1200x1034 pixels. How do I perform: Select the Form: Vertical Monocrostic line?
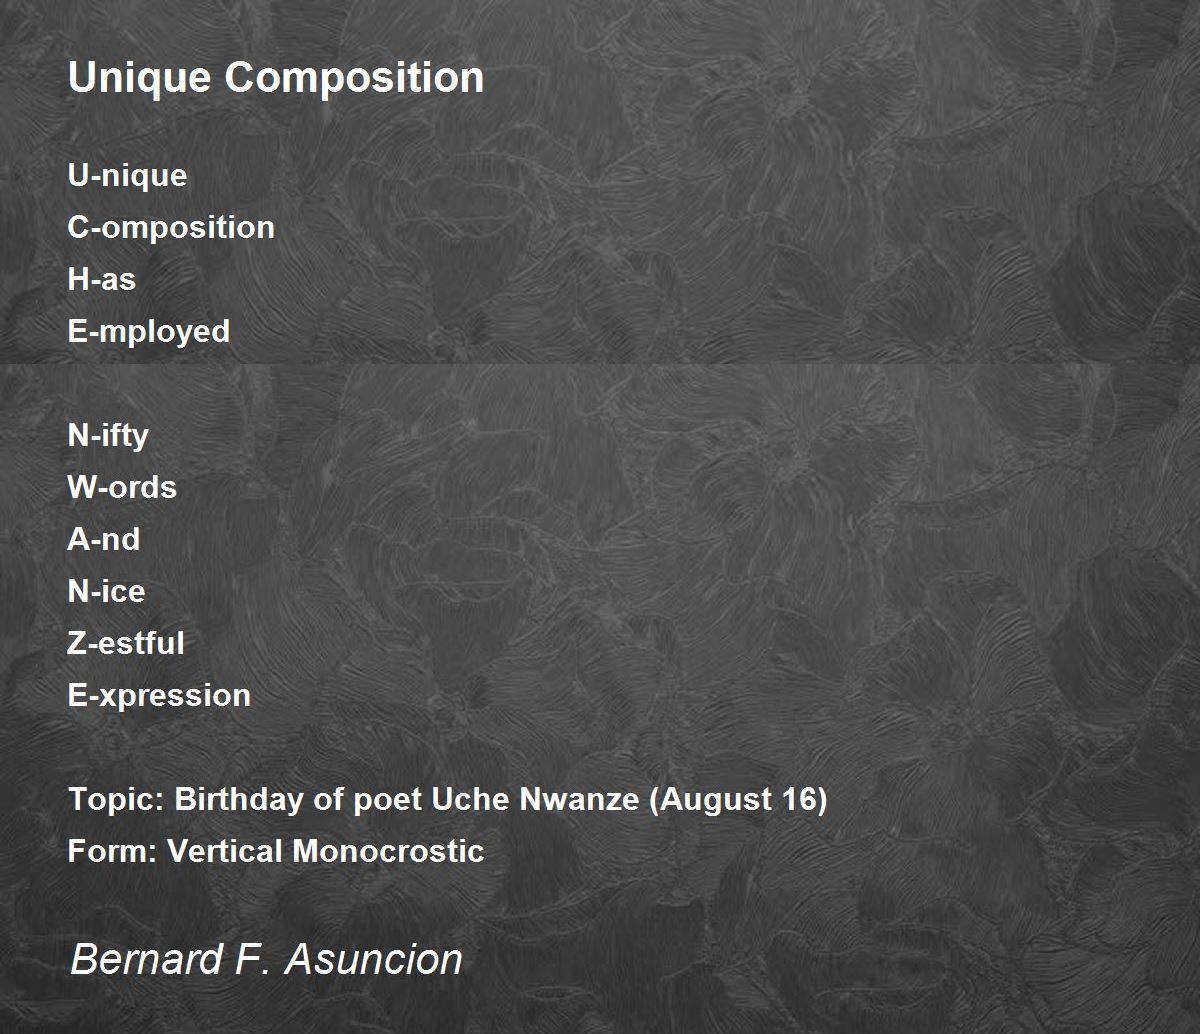coord(276,852)
